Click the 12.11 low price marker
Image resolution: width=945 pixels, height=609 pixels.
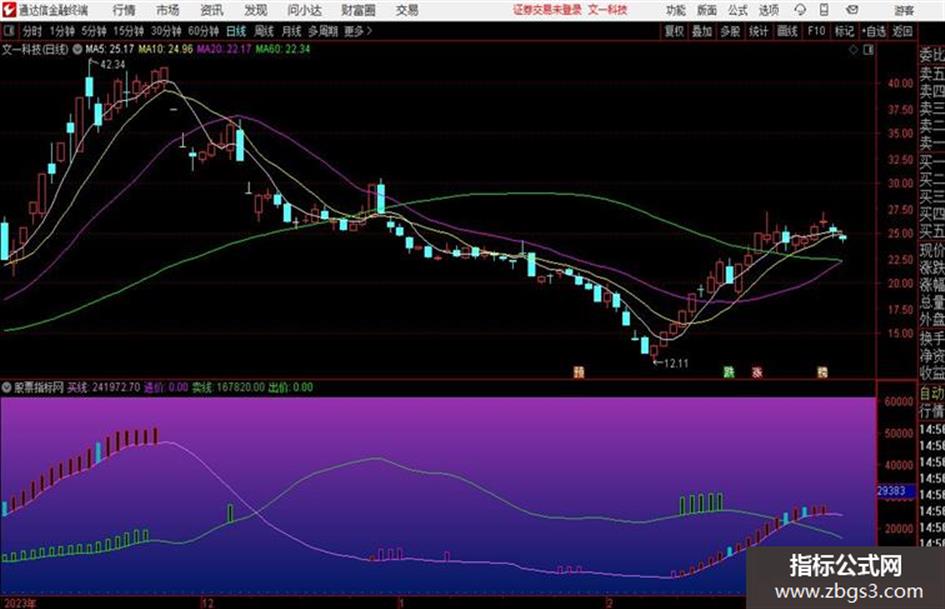[x=676, y=363]
